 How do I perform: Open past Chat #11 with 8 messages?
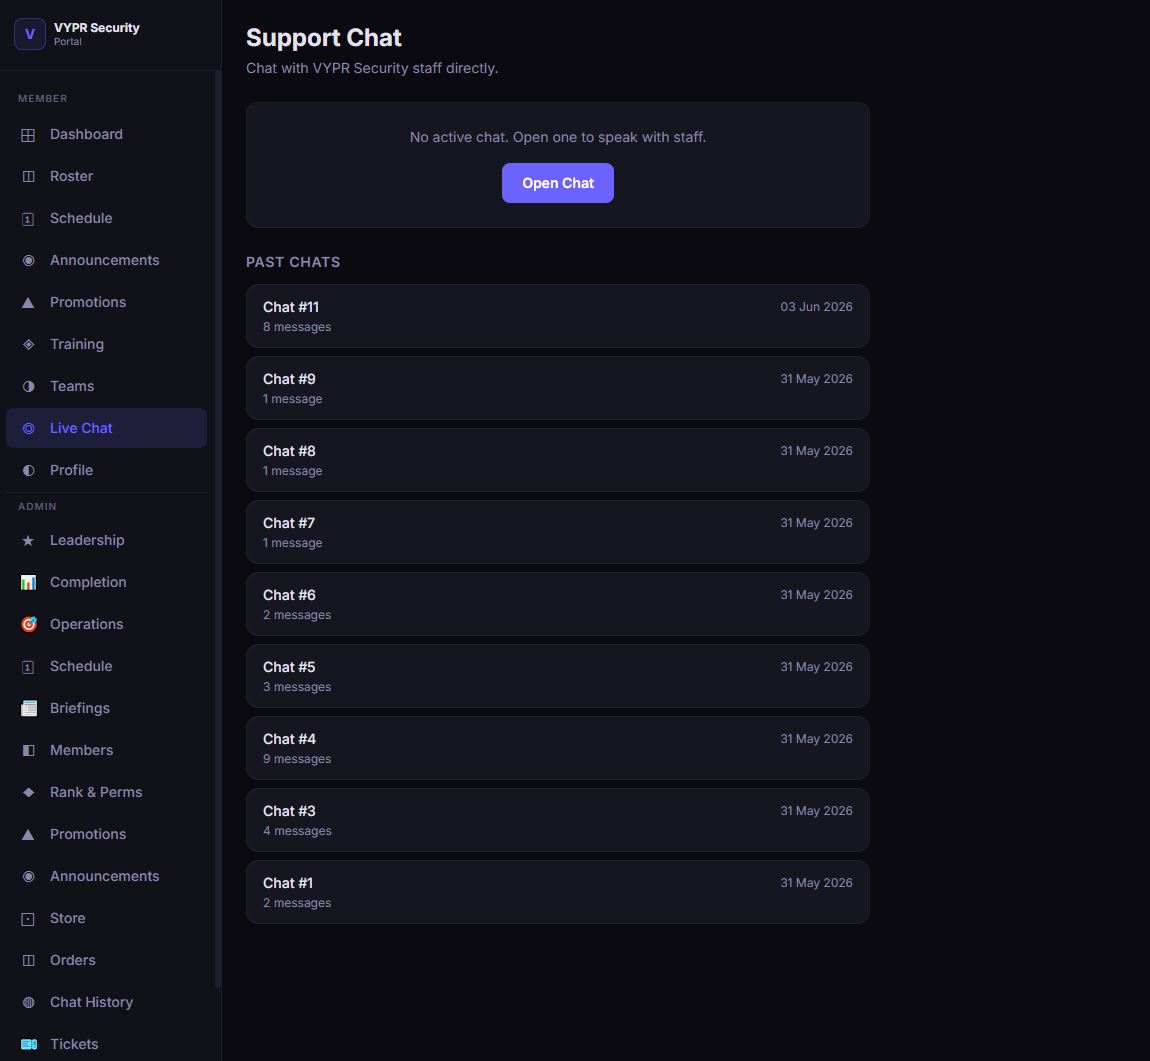coord(557,316)
